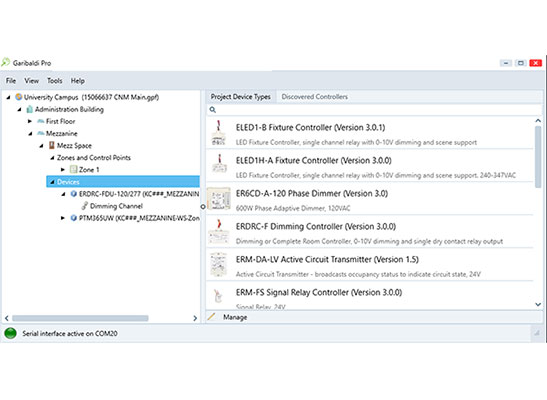547x400 pixels.
Task: Click ELED1H-A Fixture Controller thumbnail
Action: coord(219,164)
